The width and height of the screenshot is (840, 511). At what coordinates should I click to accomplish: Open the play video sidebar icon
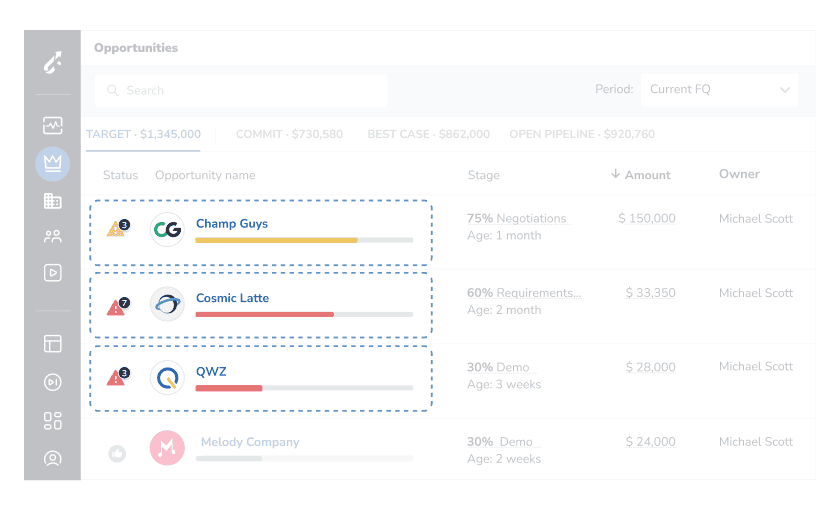pyautogui.click(x=52, y=273)
